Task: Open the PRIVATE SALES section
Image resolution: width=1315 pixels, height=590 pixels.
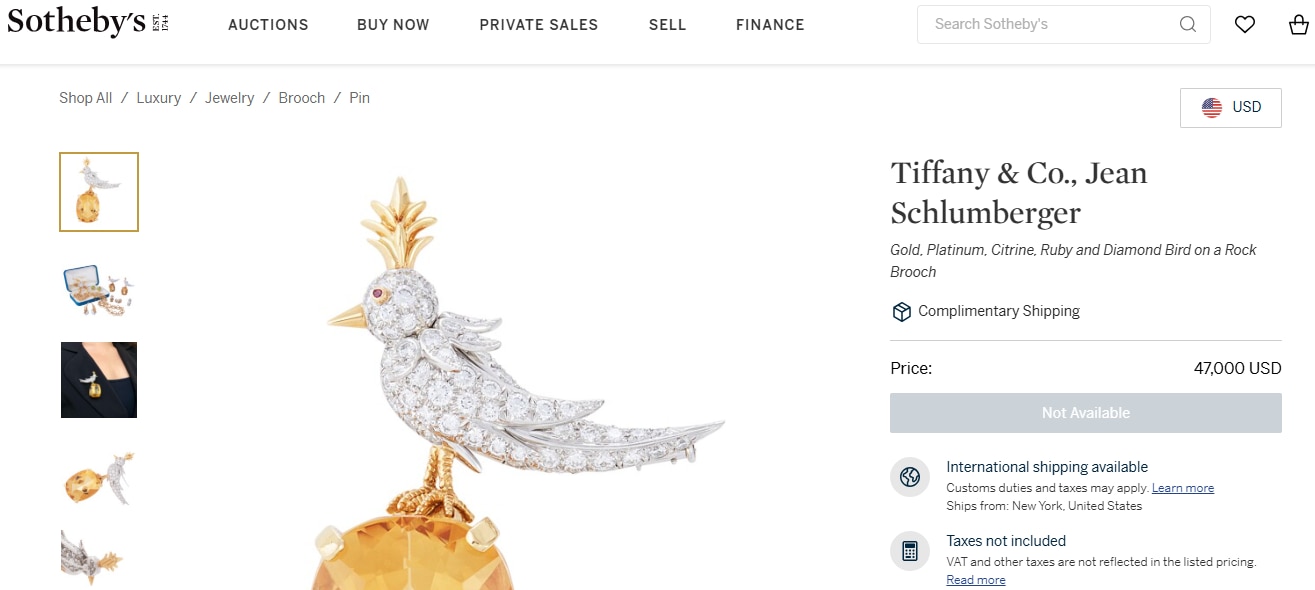Action: (539, 25)
